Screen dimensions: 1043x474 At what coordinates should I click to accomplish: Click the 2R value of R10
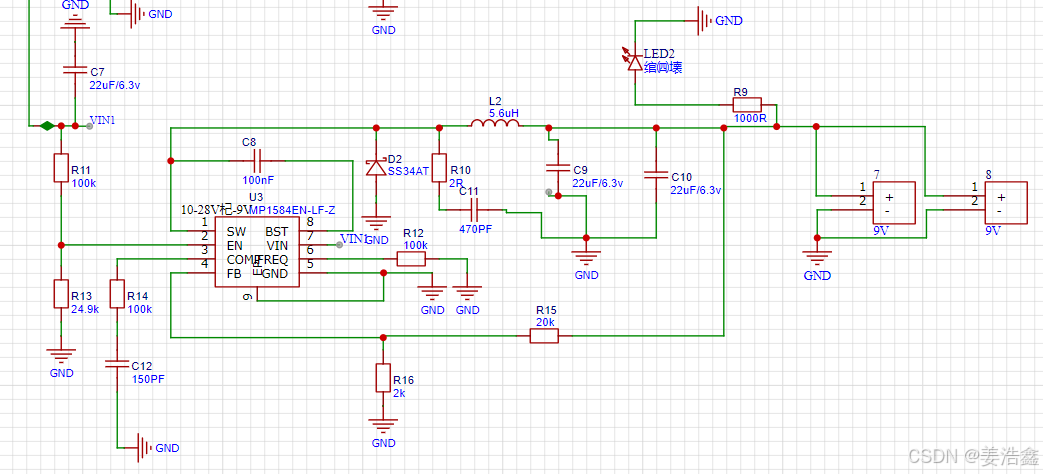tap(456, 183)
